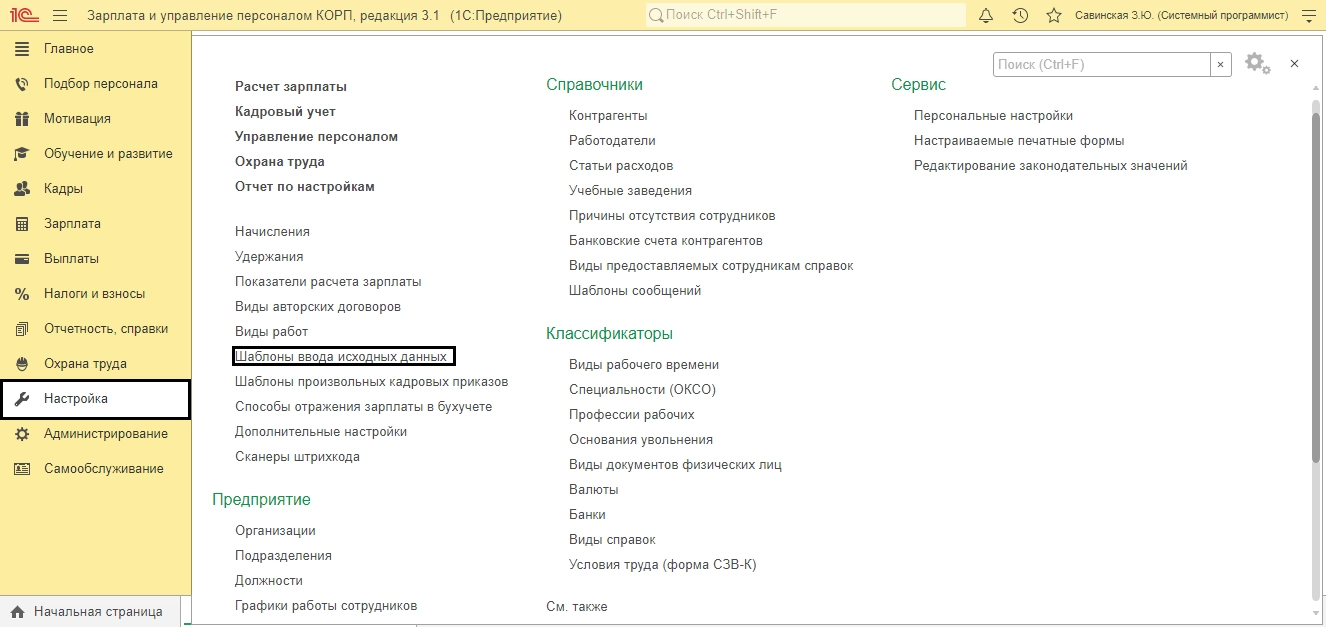This screenshot has width=1326, height=627.
Task: Clear the panel search with the × button
Action: tap(1221, 64)
